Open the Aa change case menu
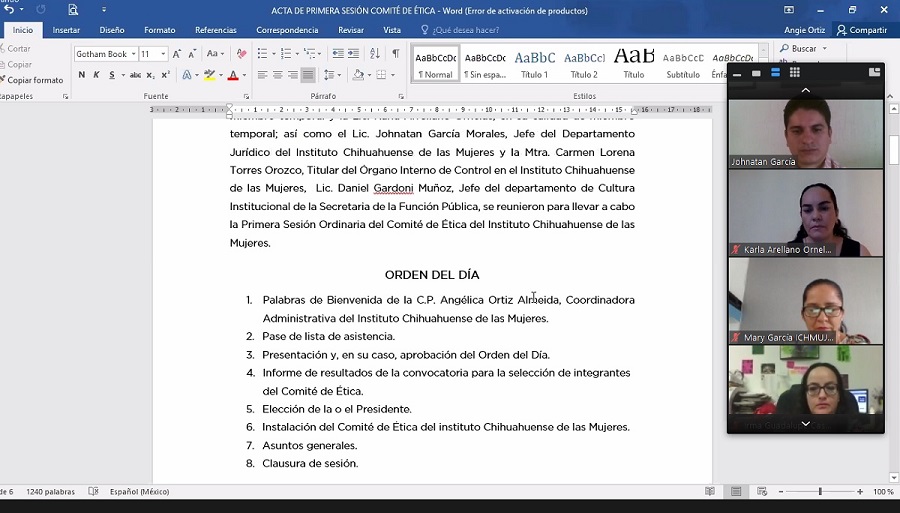 215,54
